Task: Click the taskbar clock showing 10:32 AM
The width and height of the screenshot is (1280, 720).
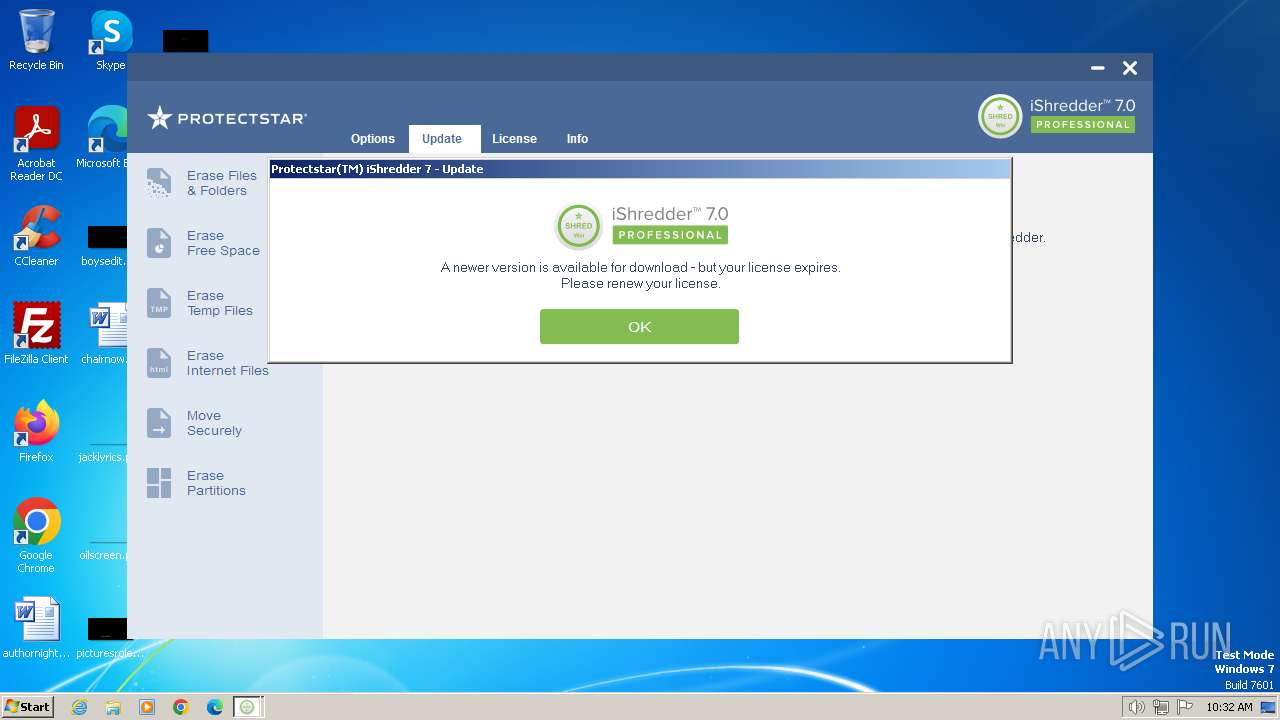Action: (1229, 707)
